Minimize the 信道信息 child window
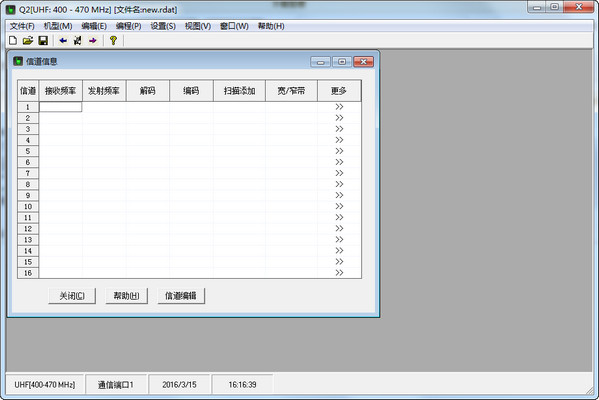 [321, 62]
